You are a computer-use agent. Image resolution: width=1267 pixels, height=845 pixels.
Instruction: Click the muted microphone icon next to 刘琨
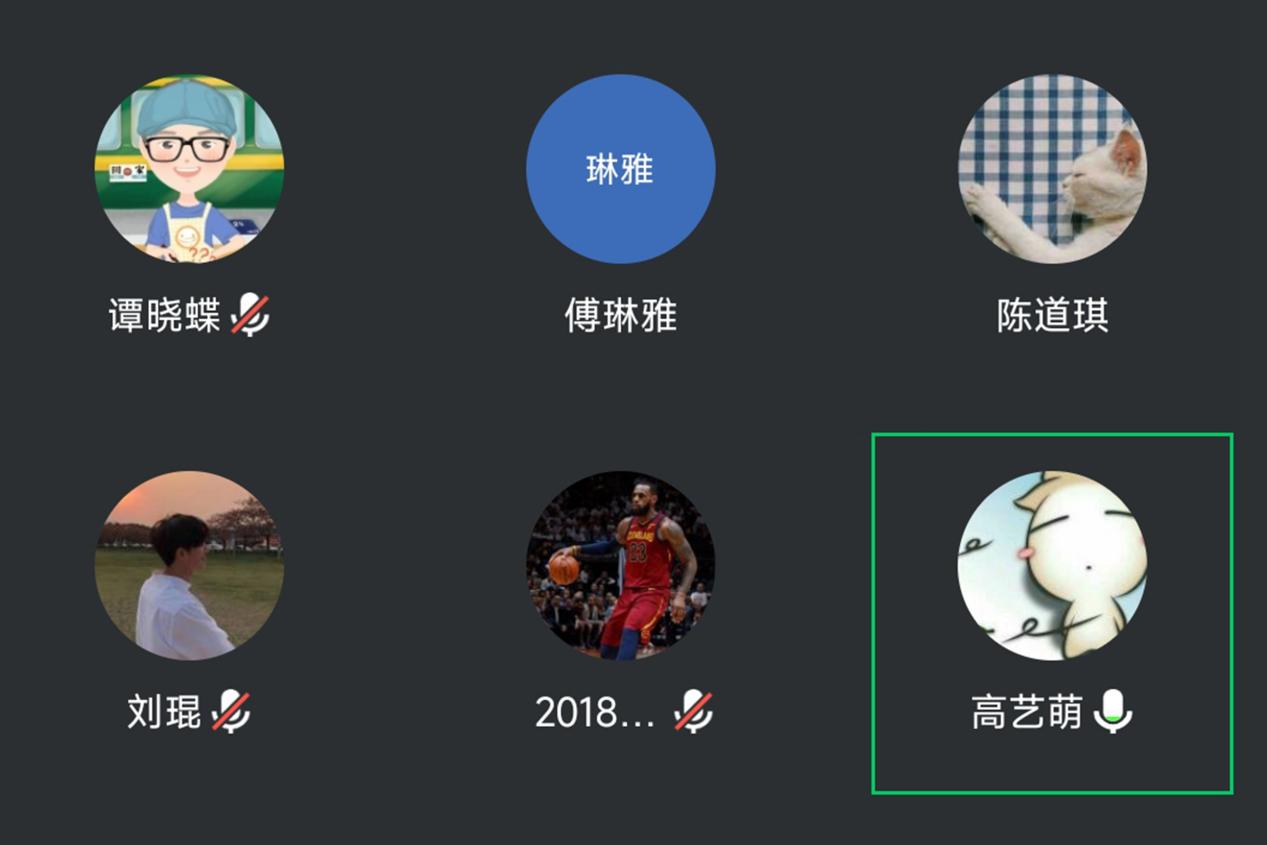tap(231, 712)
